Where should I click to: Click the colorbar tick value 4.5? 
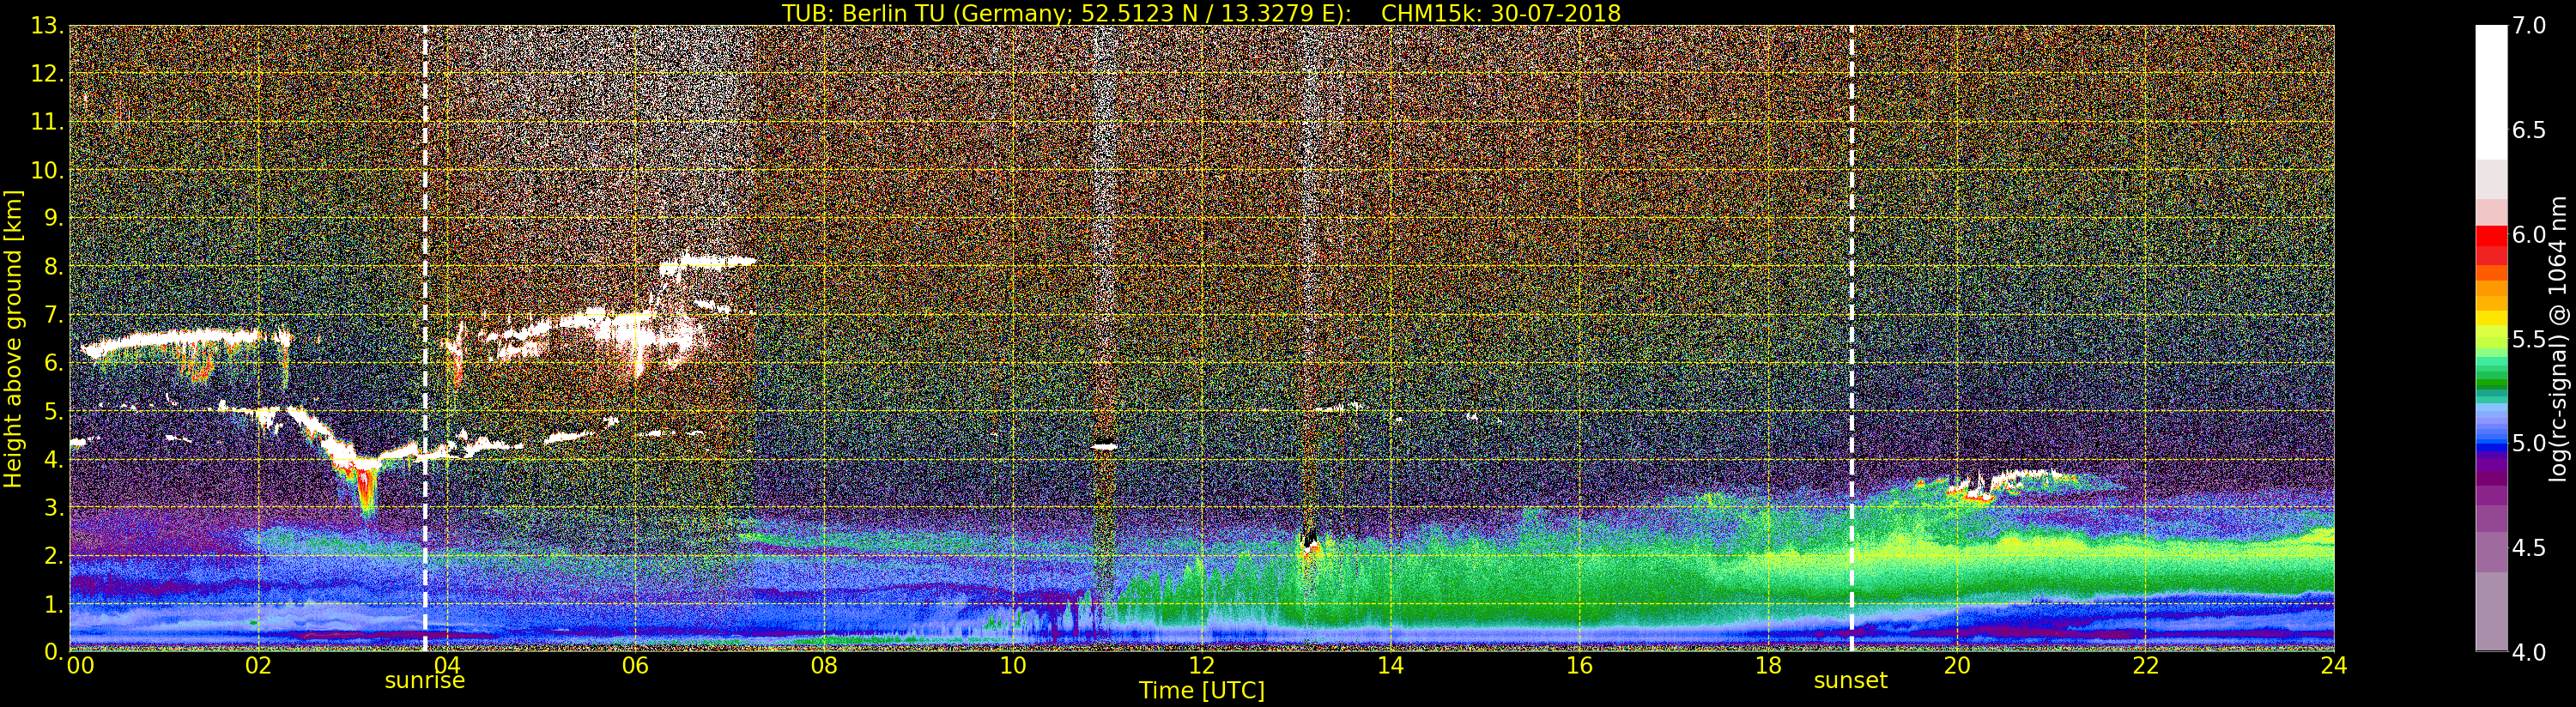[x=2528, y=548]
